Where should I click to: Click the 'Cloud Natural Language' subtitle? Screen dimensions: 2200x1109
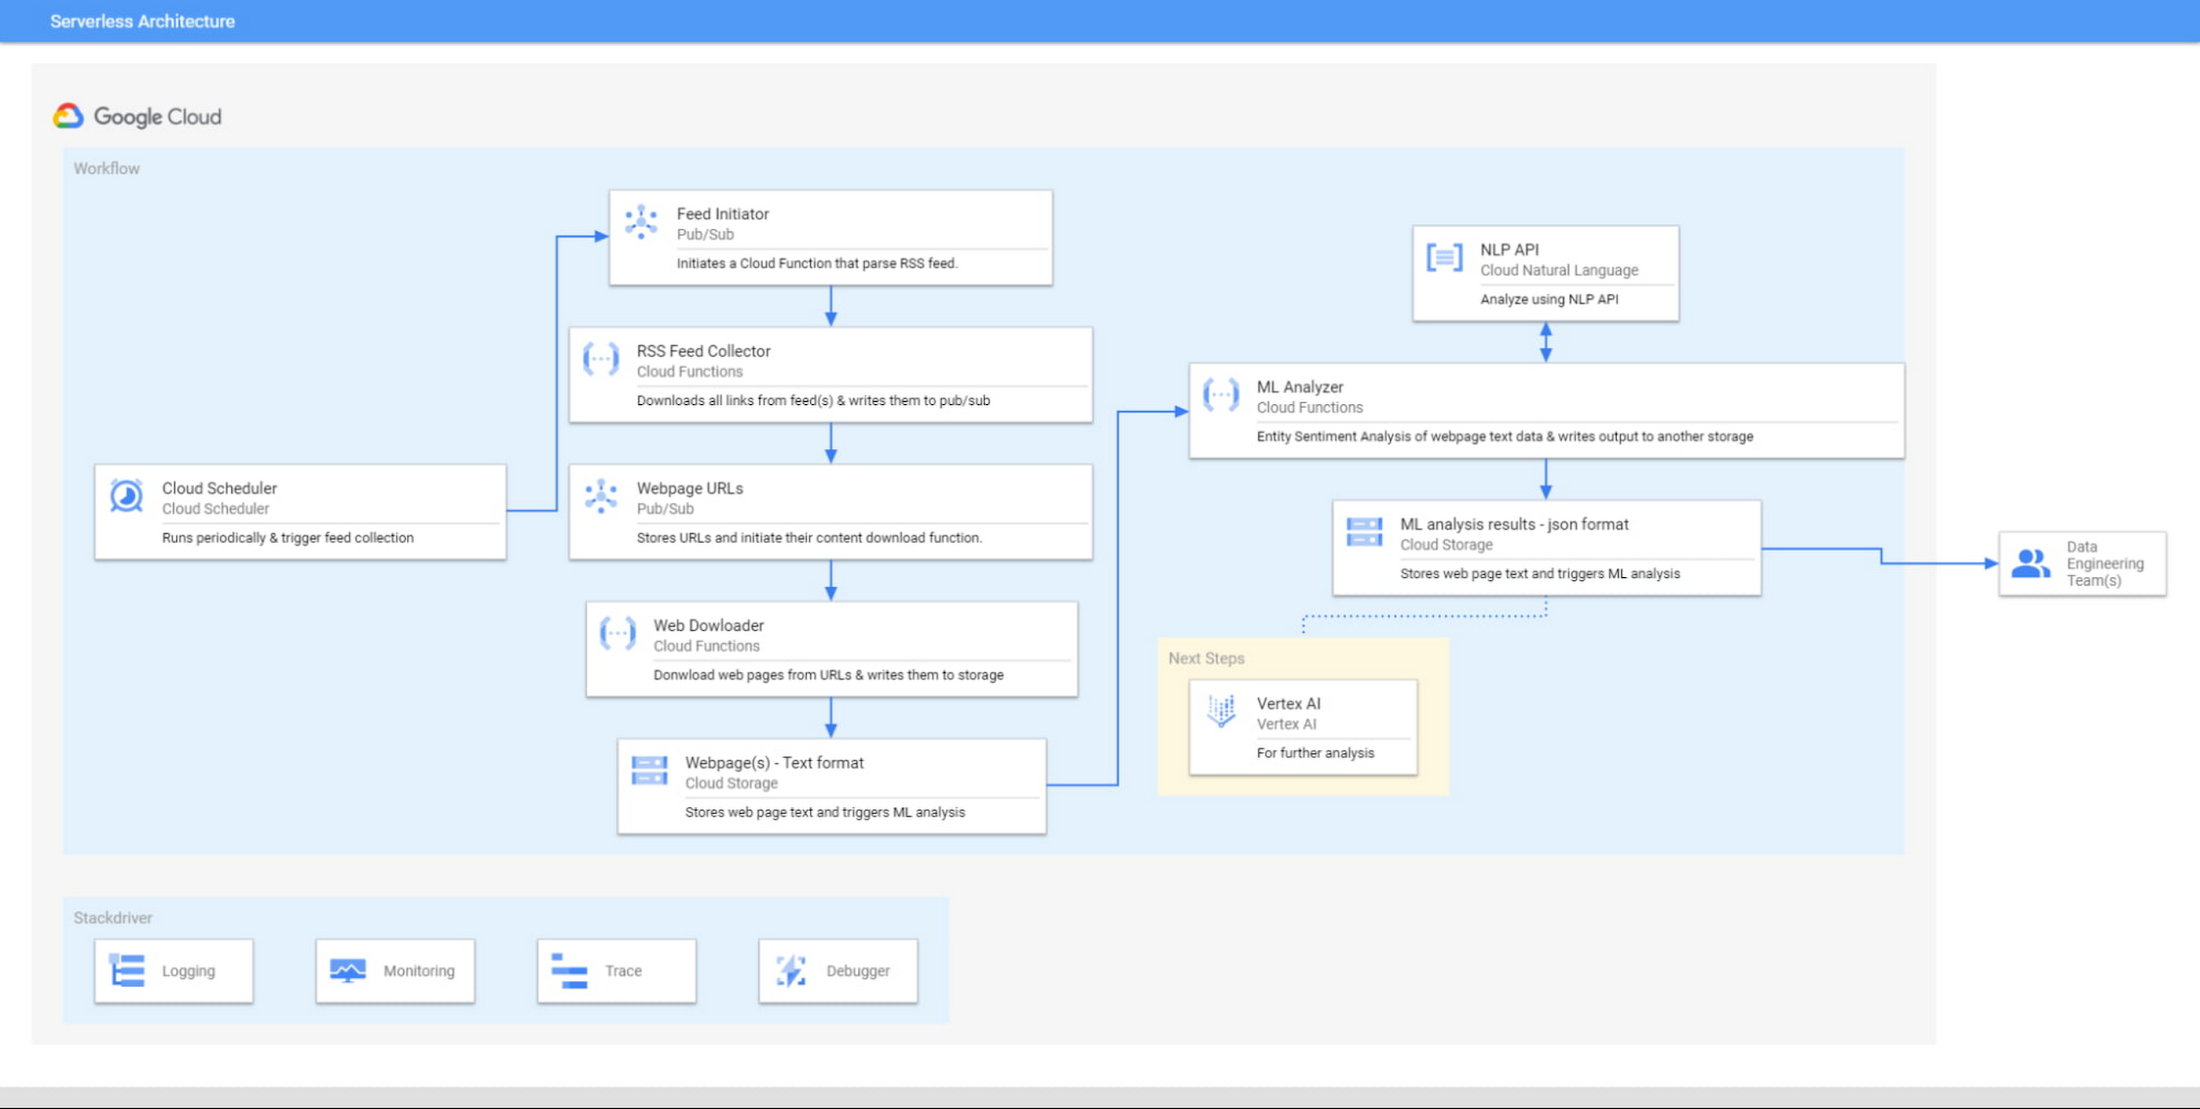point(1559,270)
